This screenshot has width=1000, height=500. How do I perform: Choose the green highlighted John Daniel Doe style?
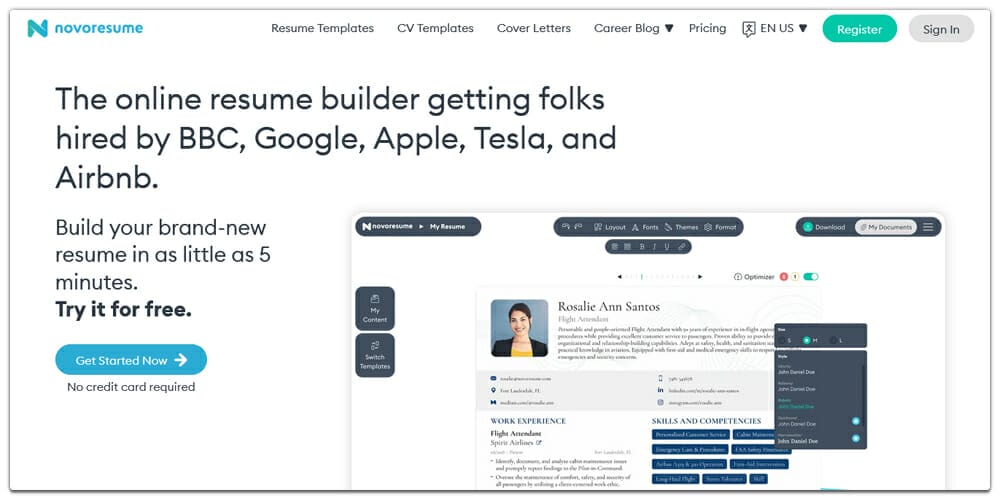[796, 404]
